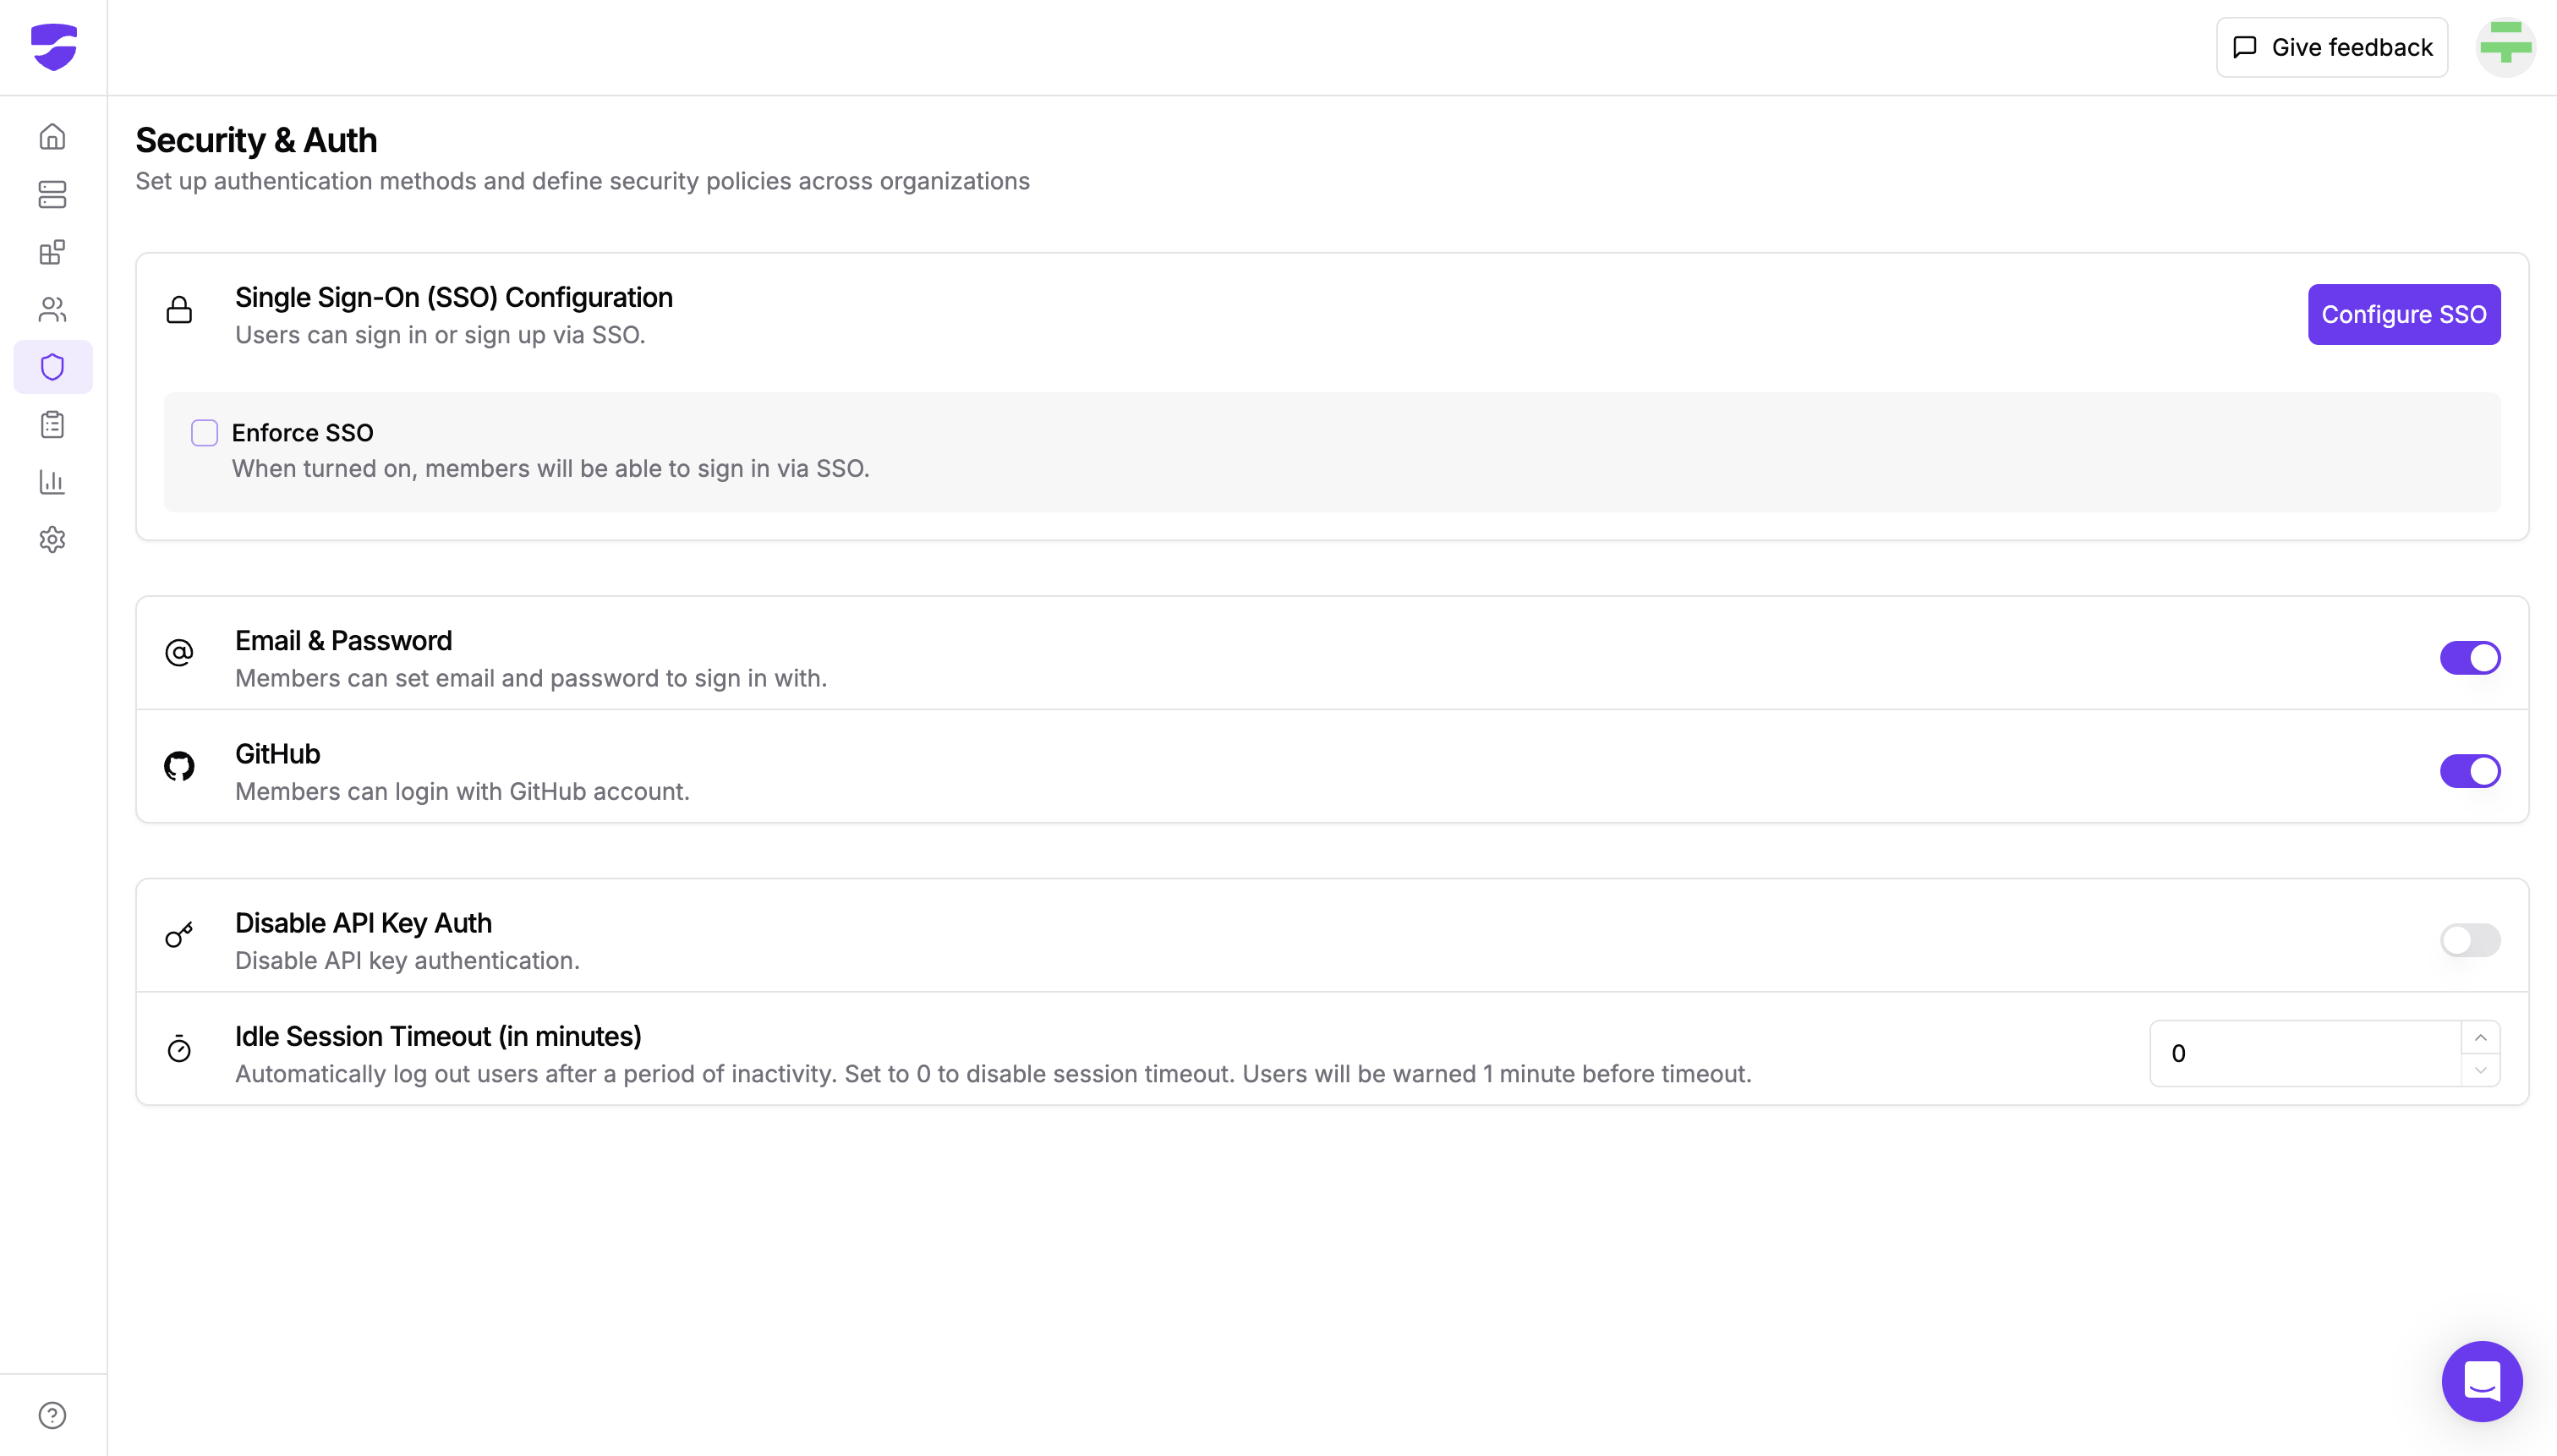
Task: Increase idle session timeout with up arrow
Action: 2480,1038
